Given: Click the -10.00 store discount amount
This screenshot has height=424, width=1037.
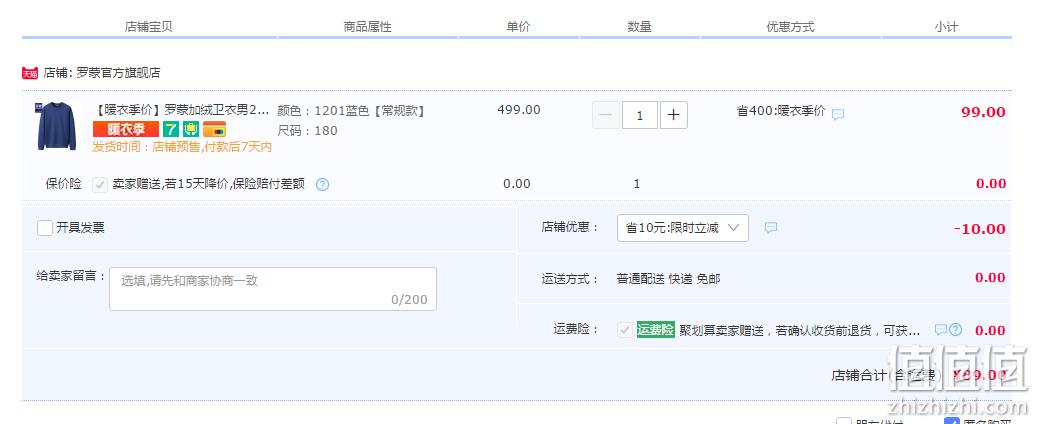Looking at the screenshot, I should [979, 230].
